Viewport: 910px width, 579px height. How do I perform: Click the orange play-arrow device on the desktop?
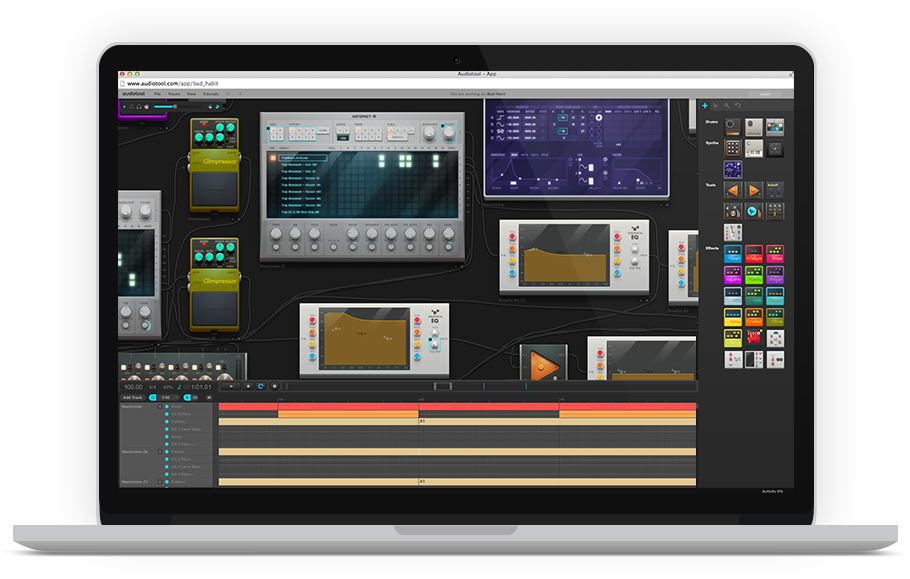pyautogui.click(x=543, y=364)
